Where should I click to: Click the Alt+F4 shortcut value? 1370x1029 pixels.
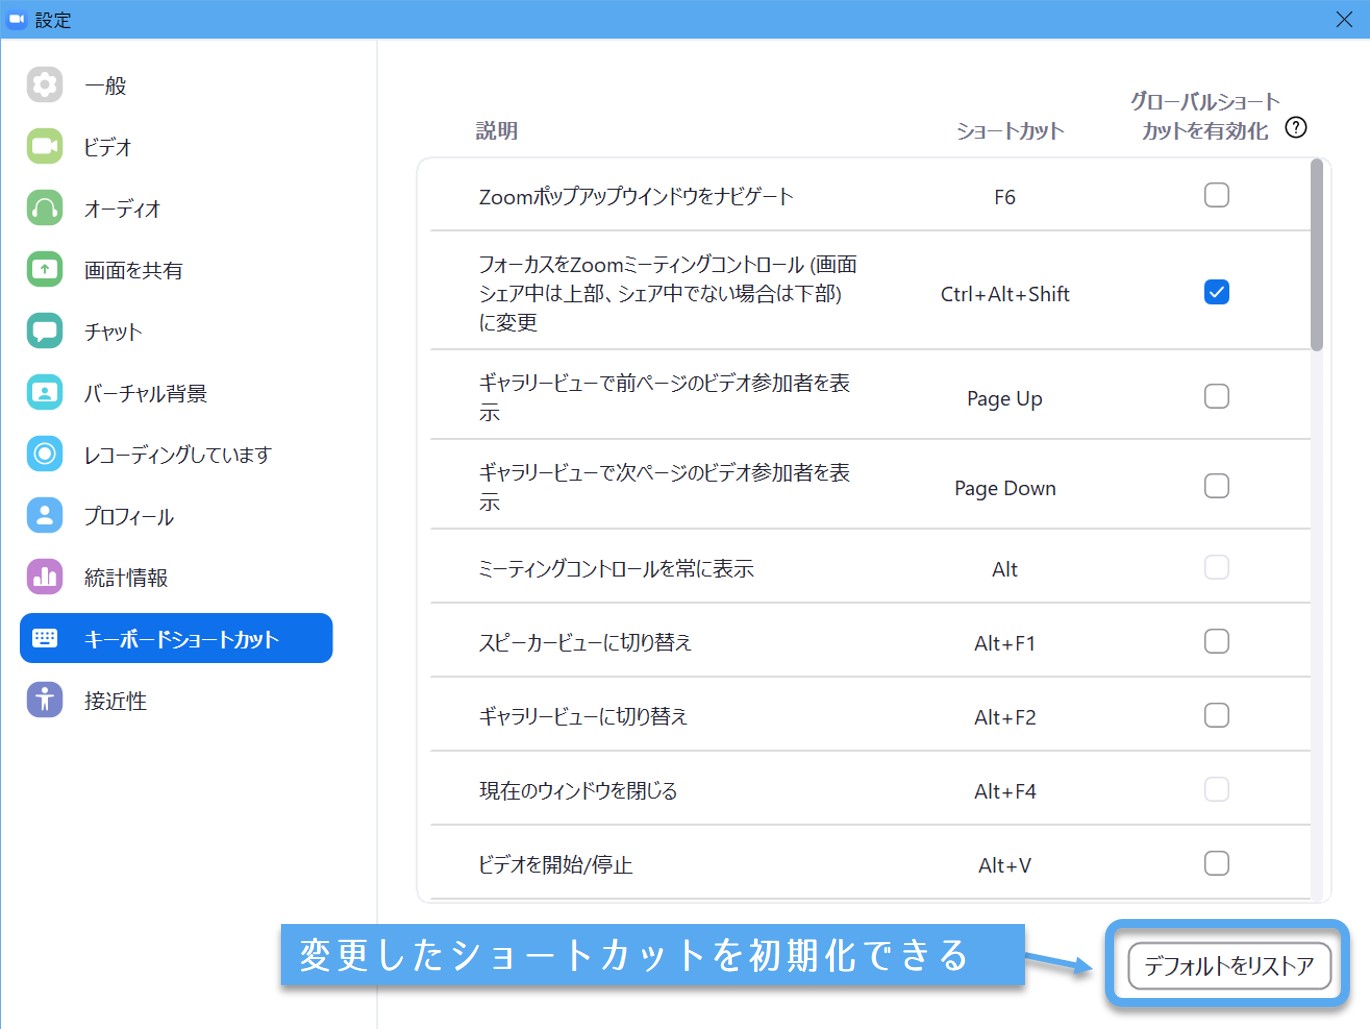pos(1005,791)
